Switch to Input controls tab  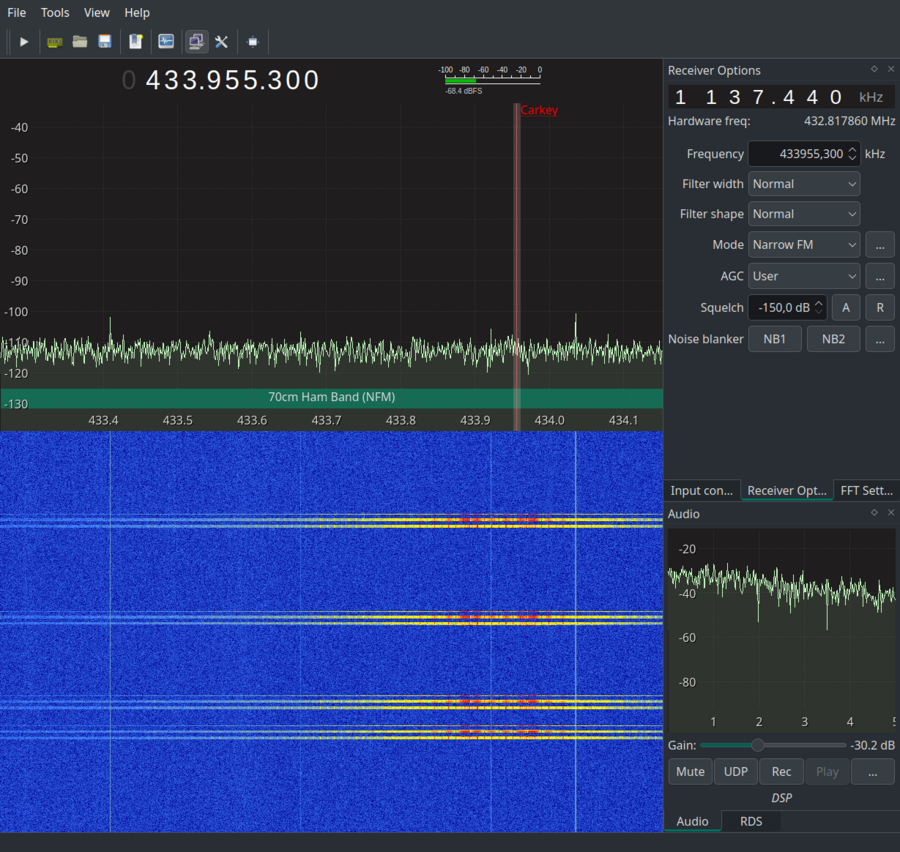[x=701, y=490]
